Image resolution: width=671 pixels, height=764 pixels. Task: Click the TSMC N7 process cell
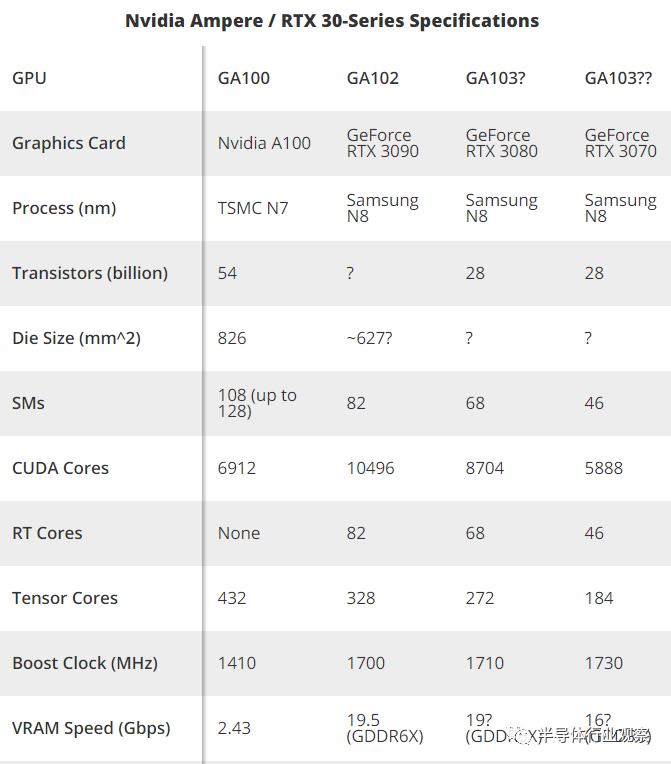click(x=253, y=208)
